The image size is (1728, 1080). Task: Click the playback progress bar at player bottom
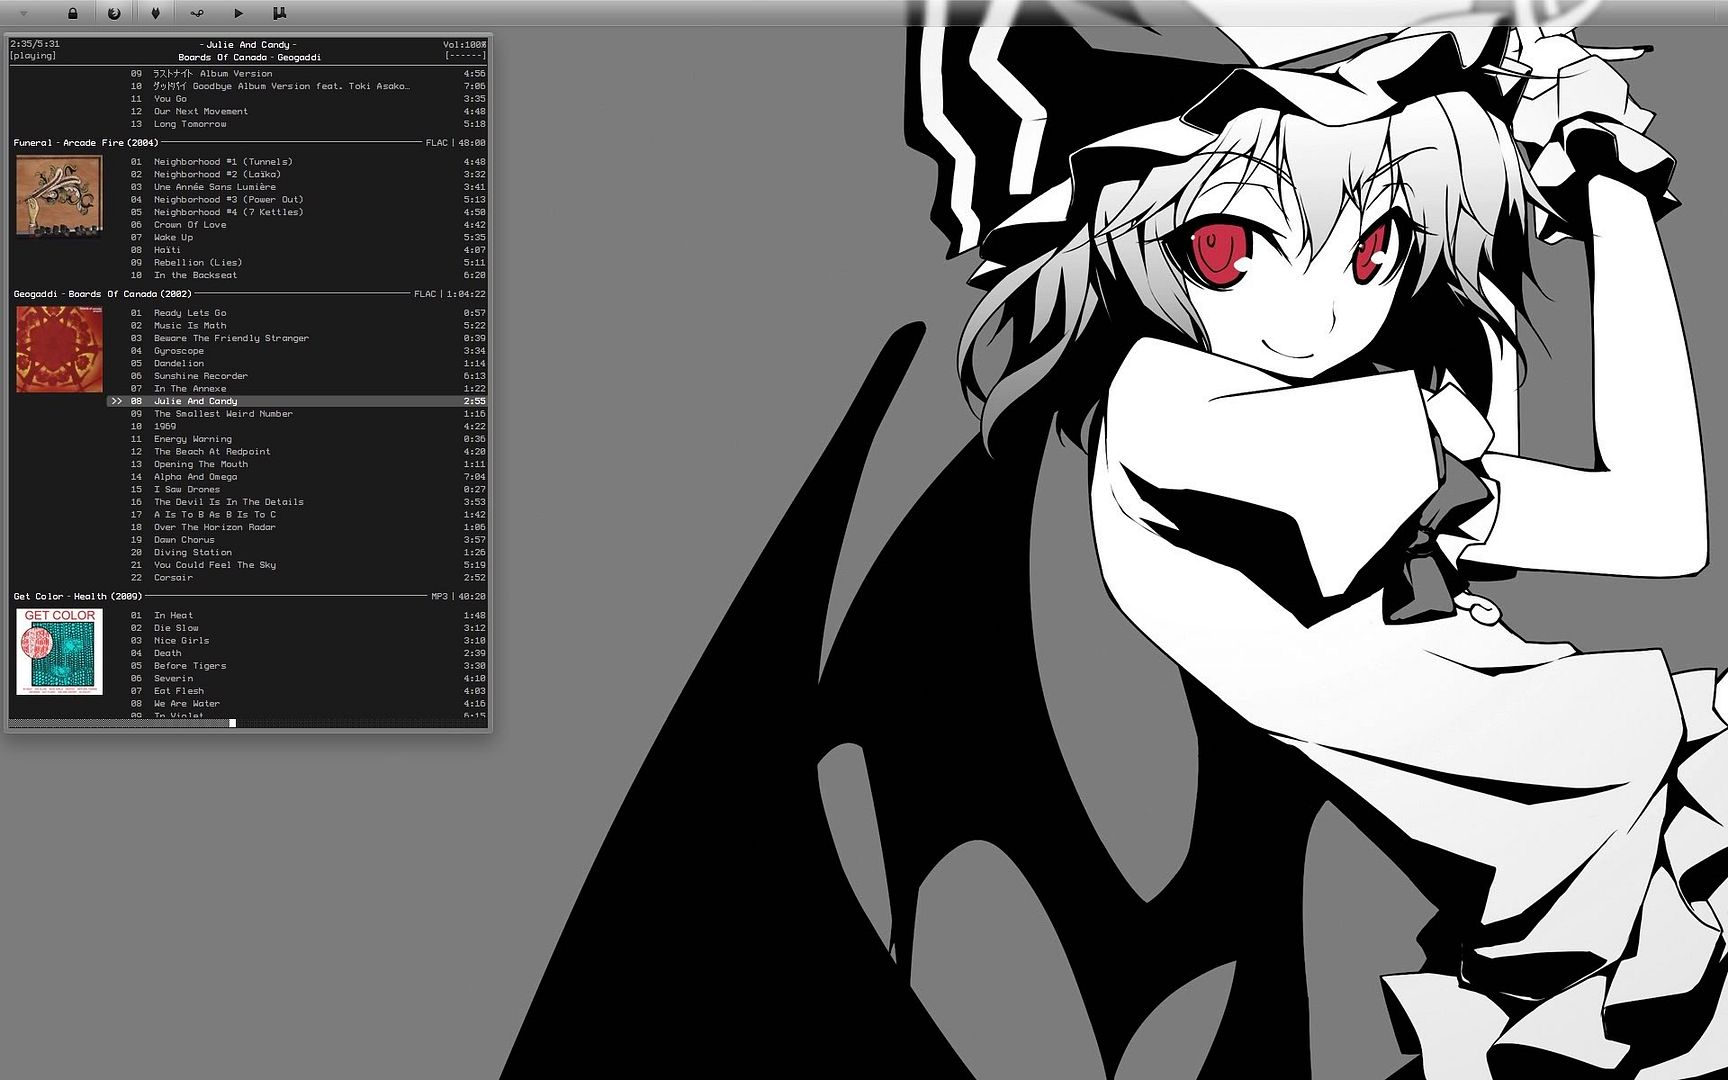248,722
